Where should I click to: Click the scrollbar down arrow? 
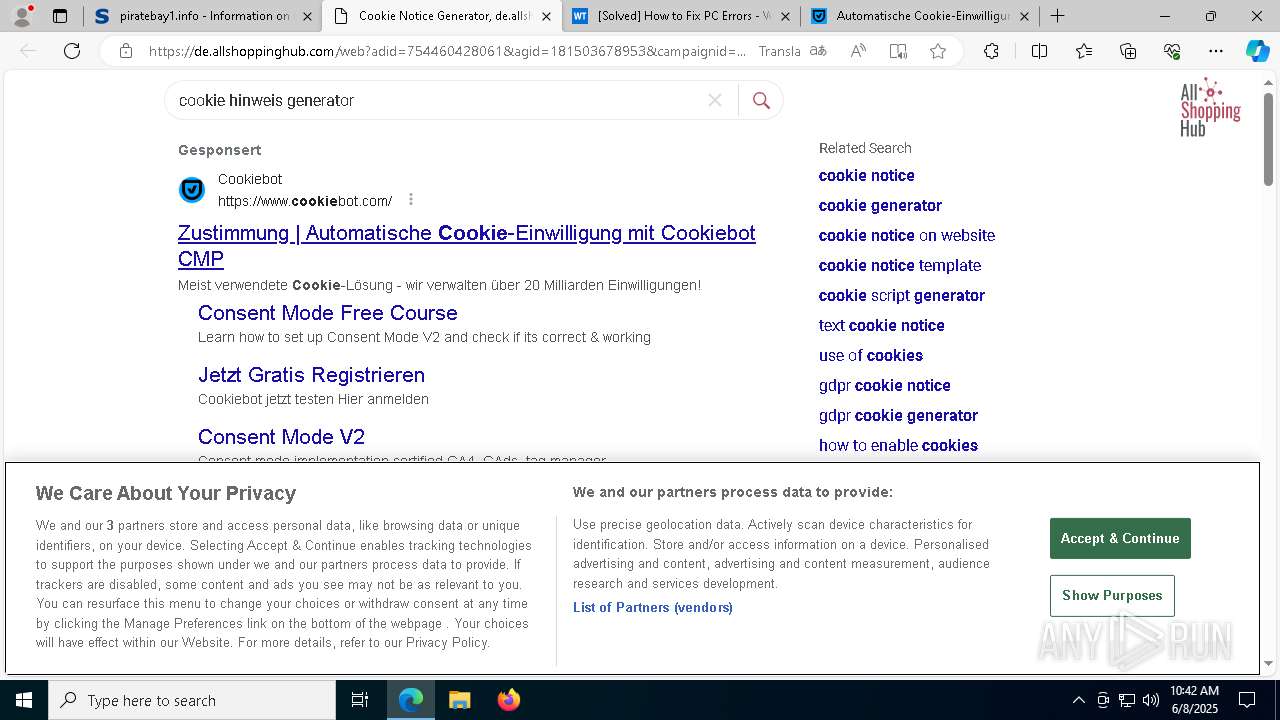click(x=1268, y=663)
